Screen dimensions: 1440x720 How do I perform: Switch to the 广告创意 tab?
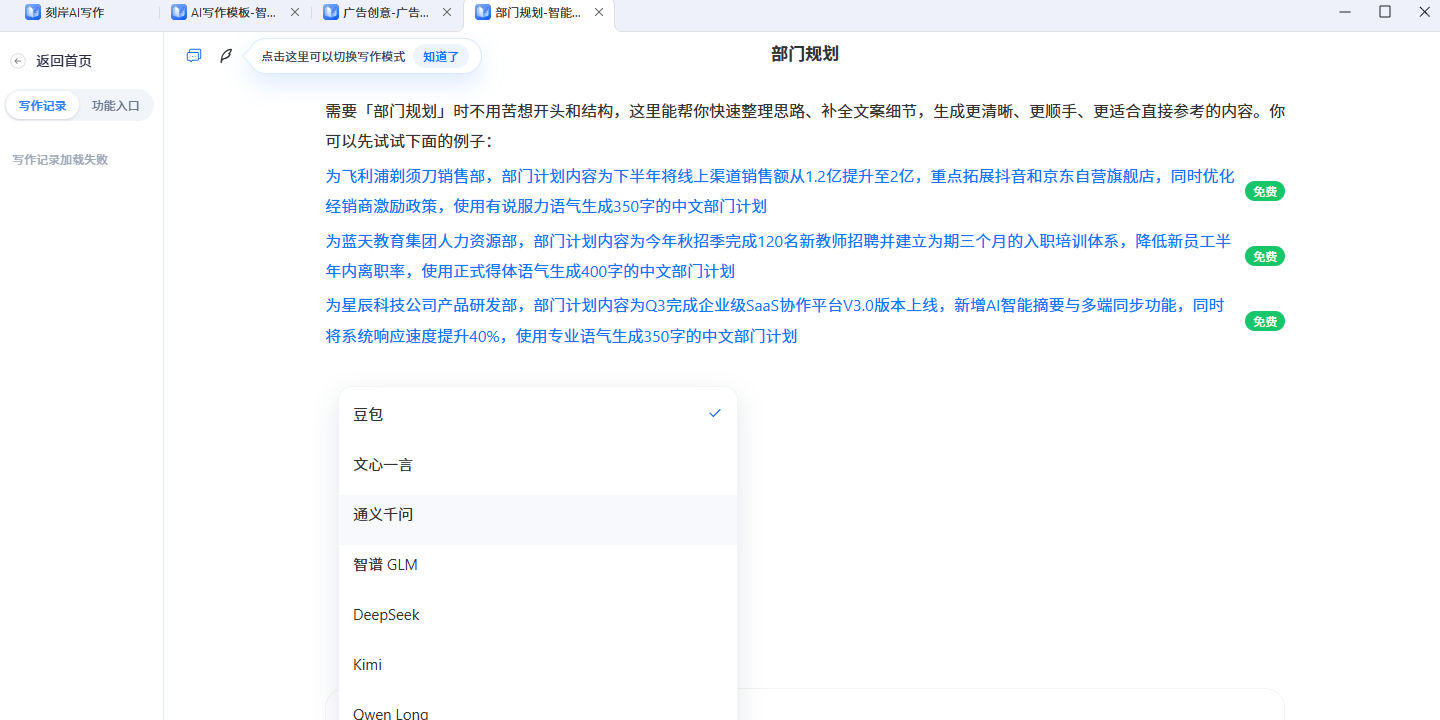click(x=388, y=13)
